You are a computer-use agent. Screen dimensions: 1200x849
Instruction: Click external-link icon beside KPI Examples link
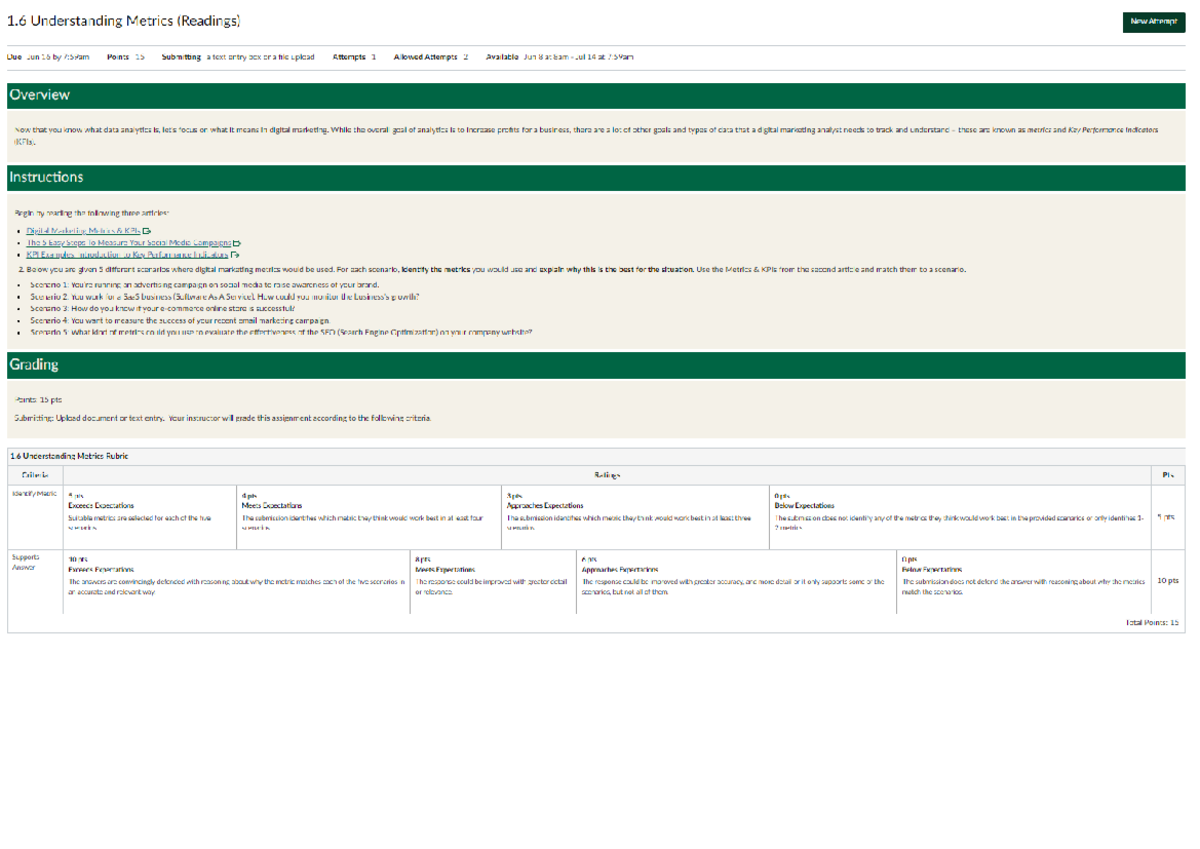tap(235, 254)
